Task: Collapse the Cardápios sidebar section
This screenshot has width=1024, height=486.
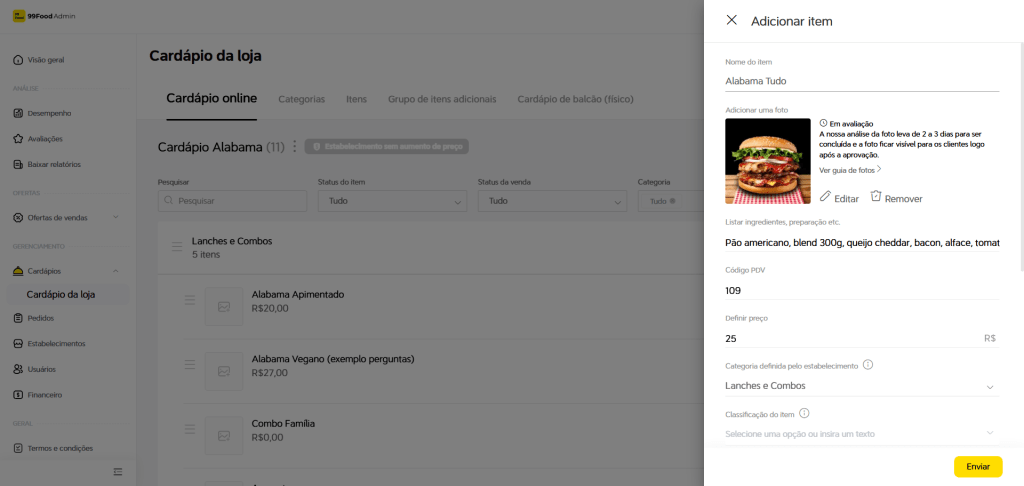Action: (x=116, y=271)
